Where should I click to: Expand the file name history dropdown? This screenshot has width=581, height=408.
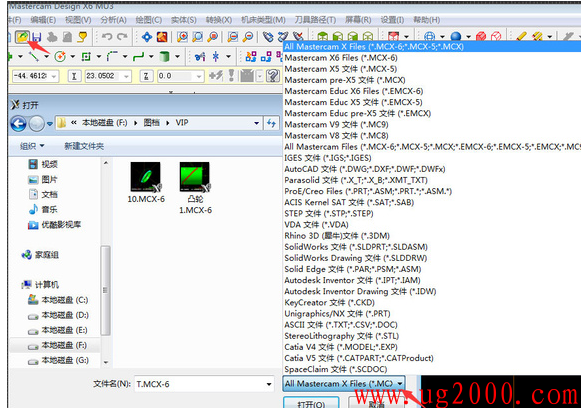click(x=269, y=384)
